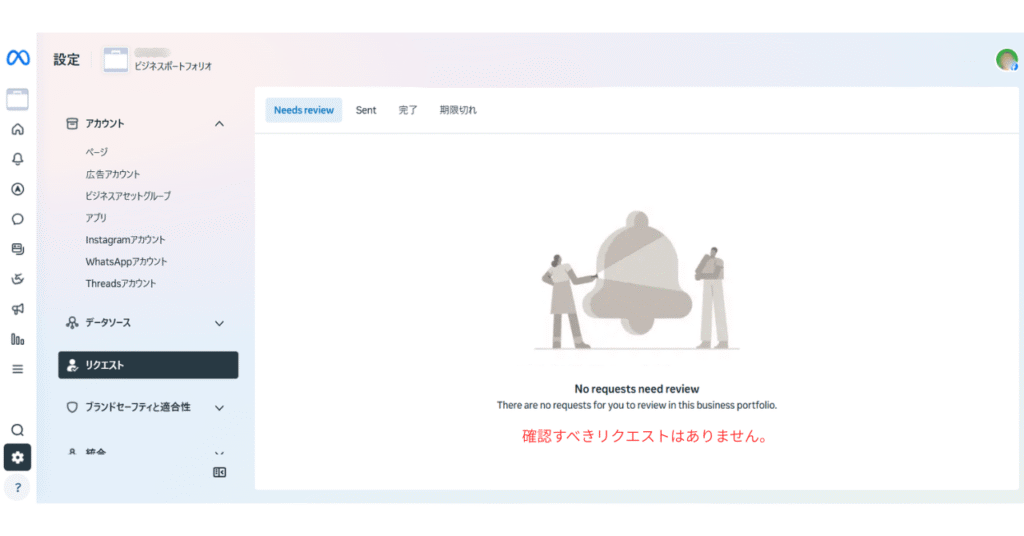The width and height of the screenshot is (1024, 536).
Task: Open Instagramアカウント item
Action: pos(125,240)
